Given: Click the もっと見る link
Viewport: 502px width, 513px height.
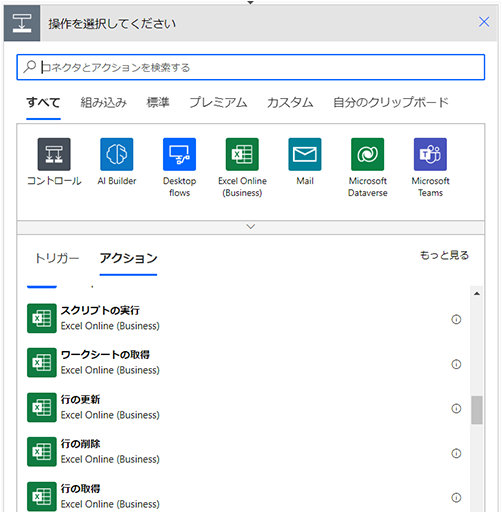Looking at the screenshot, I should 444,255.
